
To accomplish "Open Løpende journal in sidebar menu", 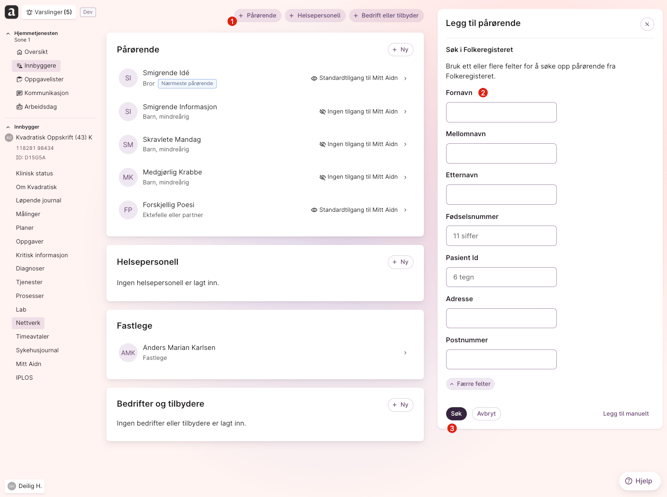I will pos(38,201).
